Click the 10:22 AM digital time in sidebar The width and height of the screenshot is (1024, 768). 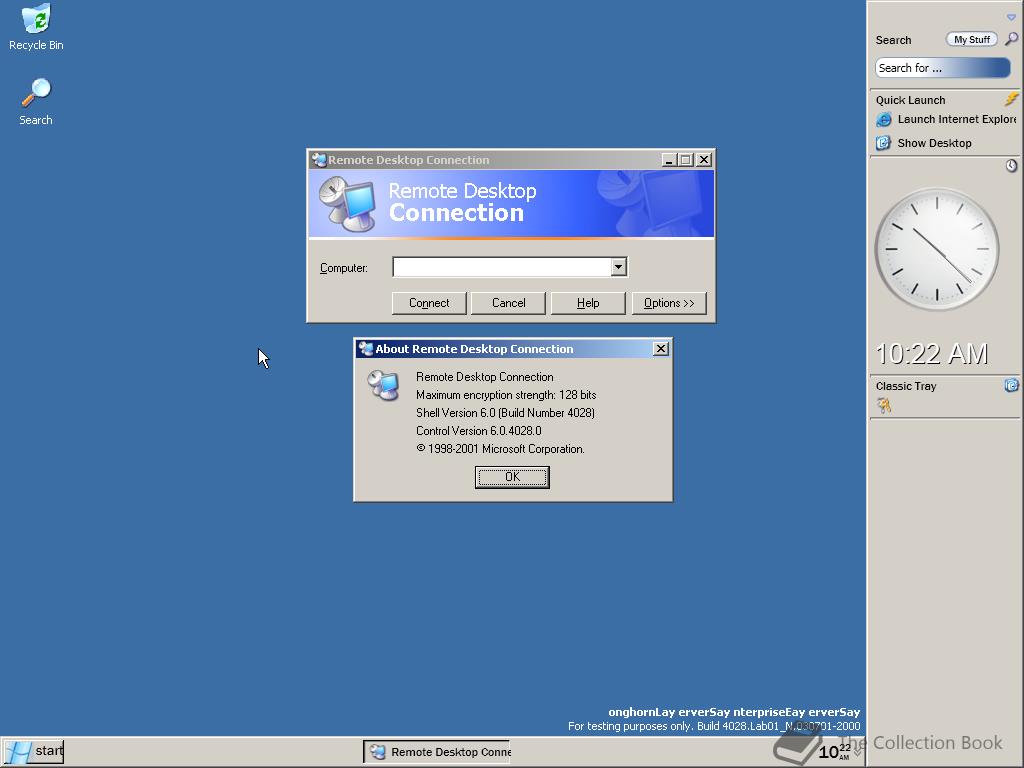931,354
